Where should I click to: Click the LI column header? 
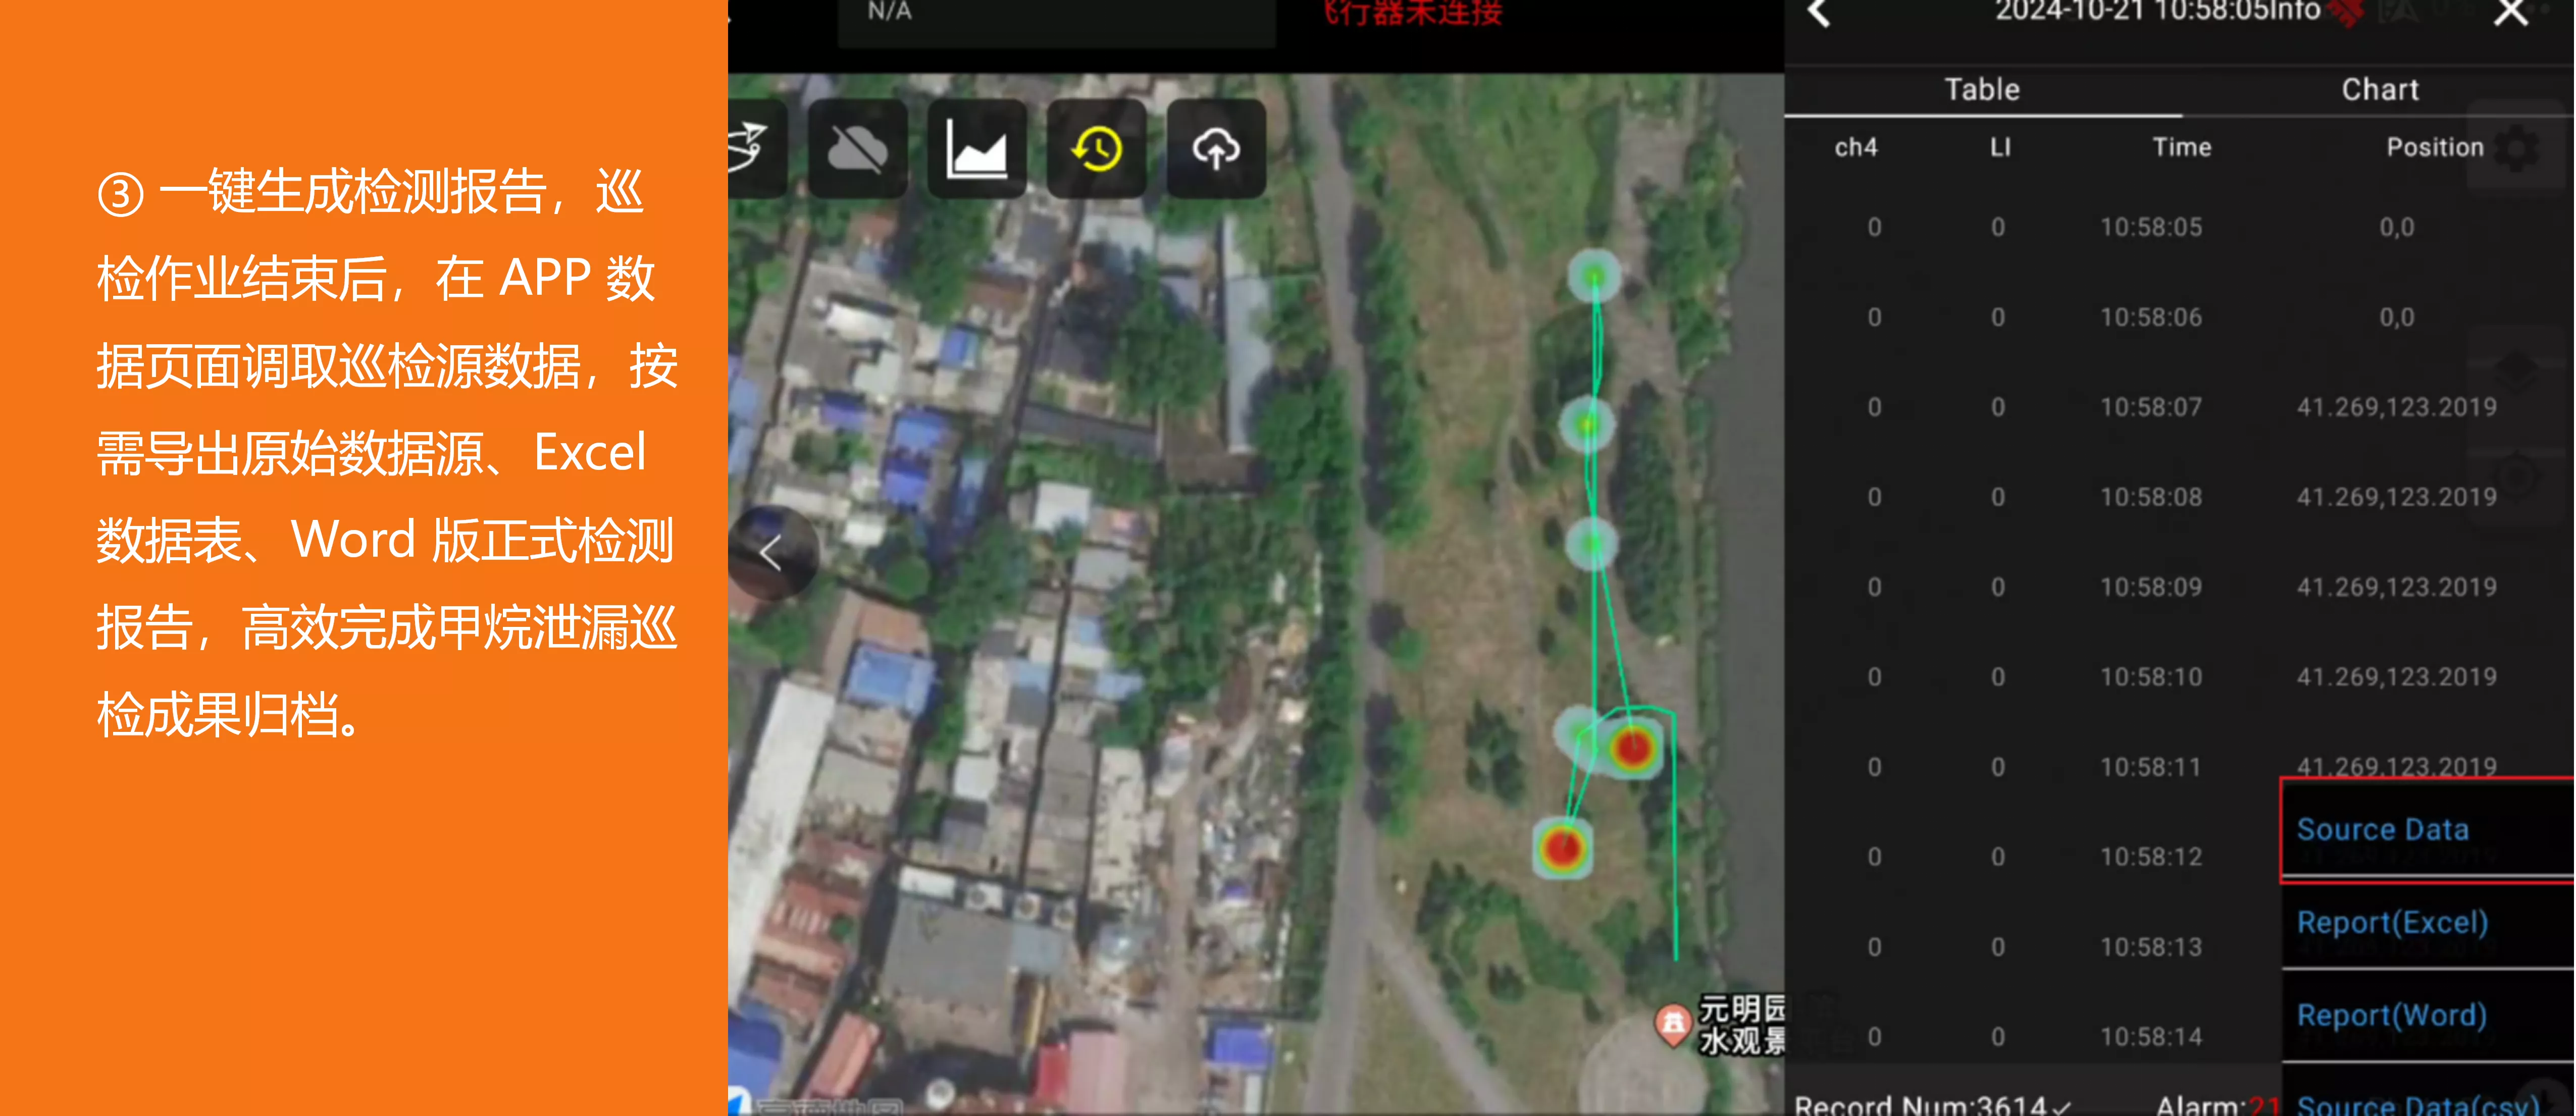pos(1999,148)
